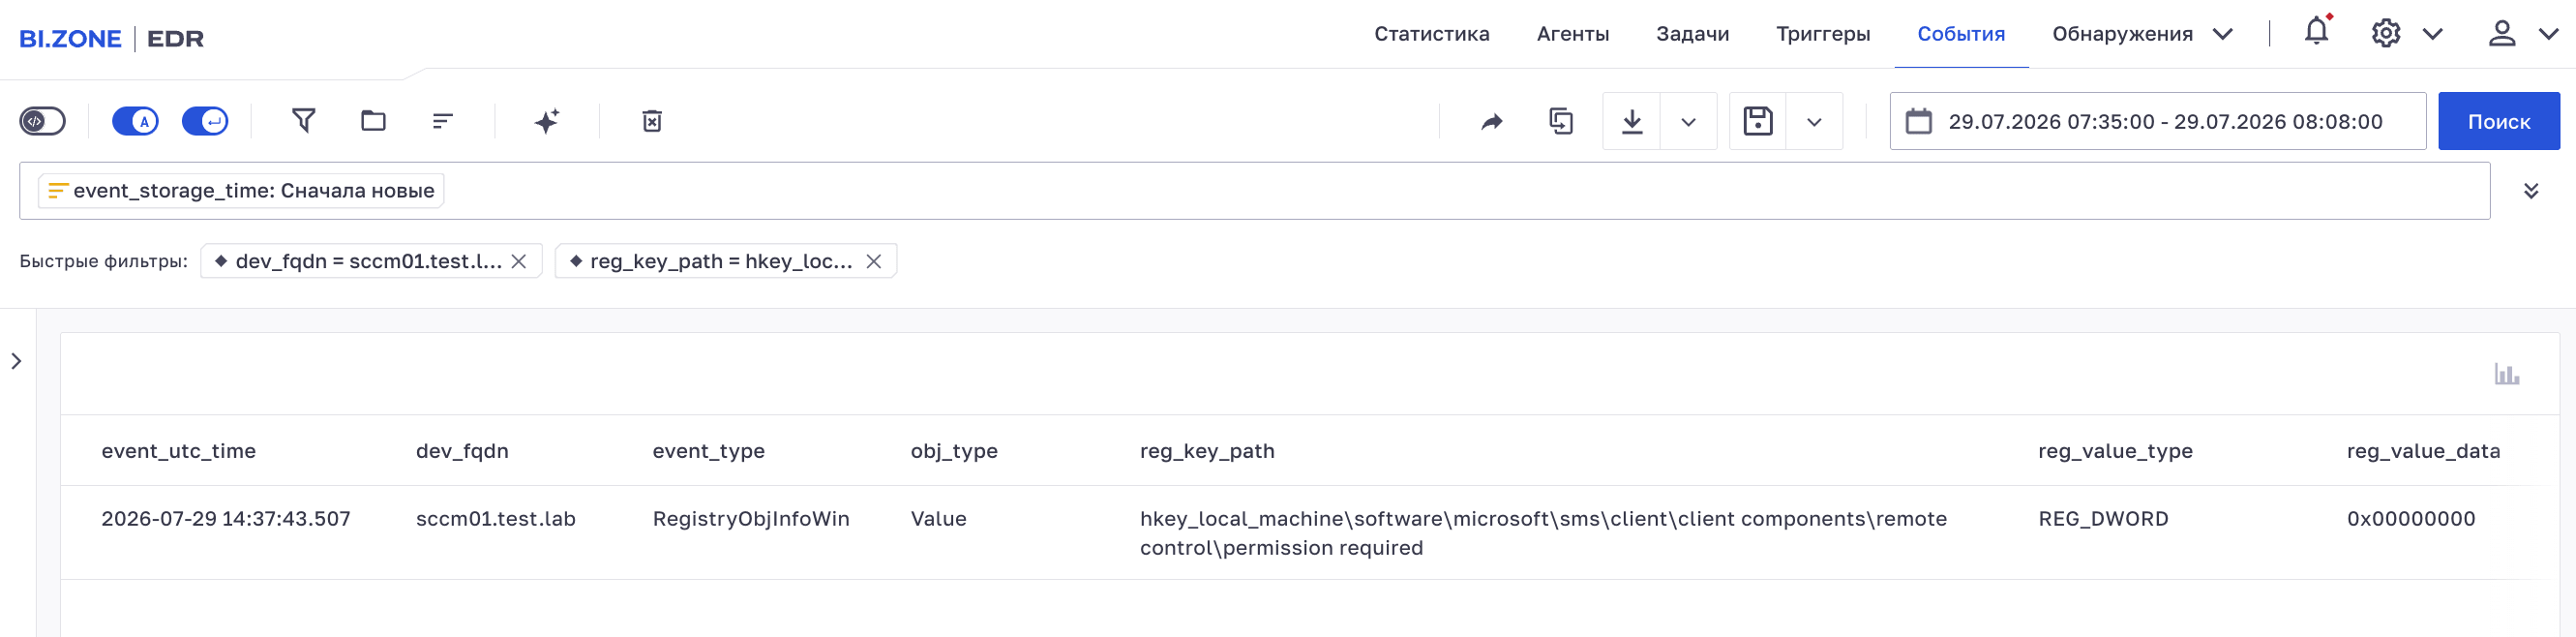This screenshot has height=637, width=2576.
Task: Click the obj_type column header
Action: 954,451
